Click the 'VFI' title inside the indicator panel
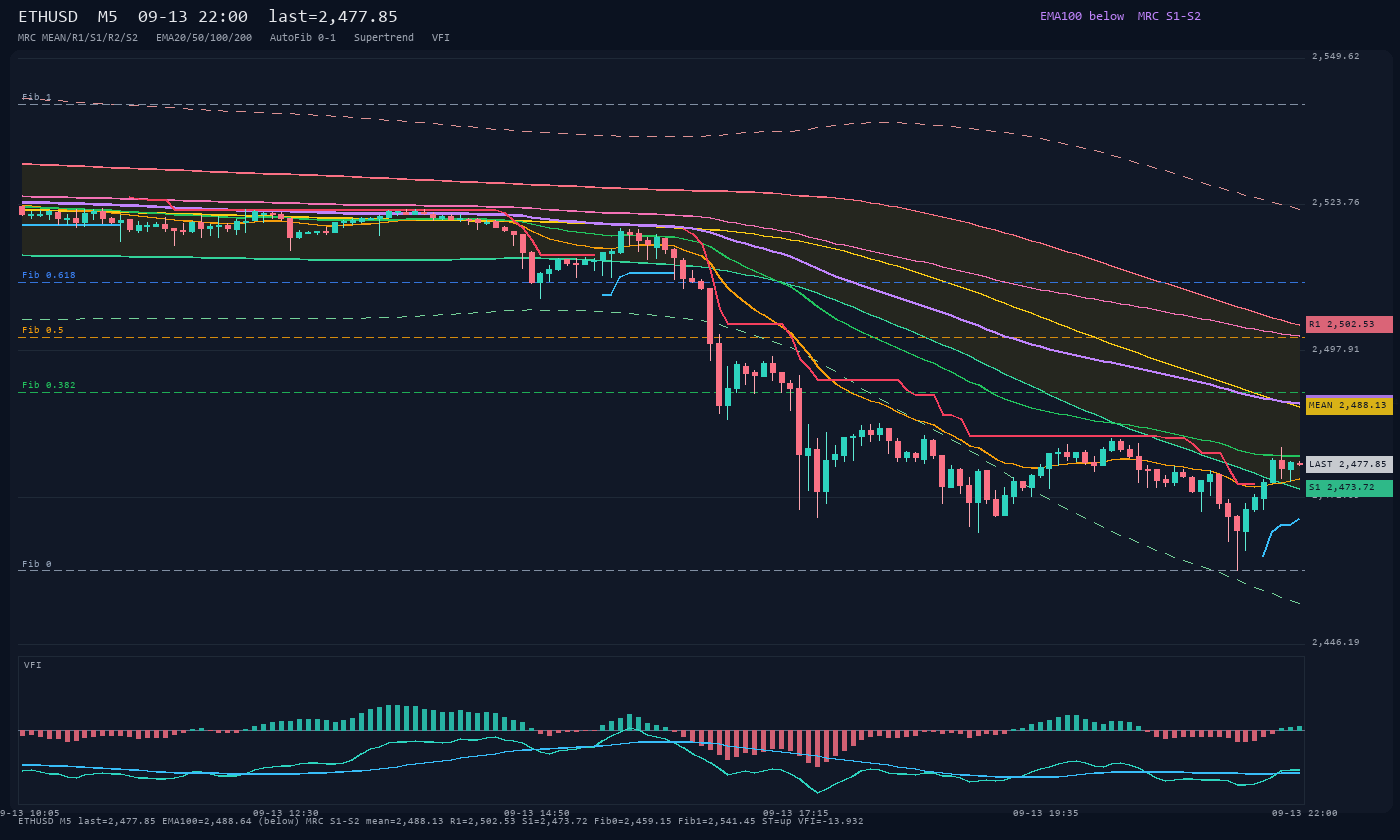 tap(33, 665)
